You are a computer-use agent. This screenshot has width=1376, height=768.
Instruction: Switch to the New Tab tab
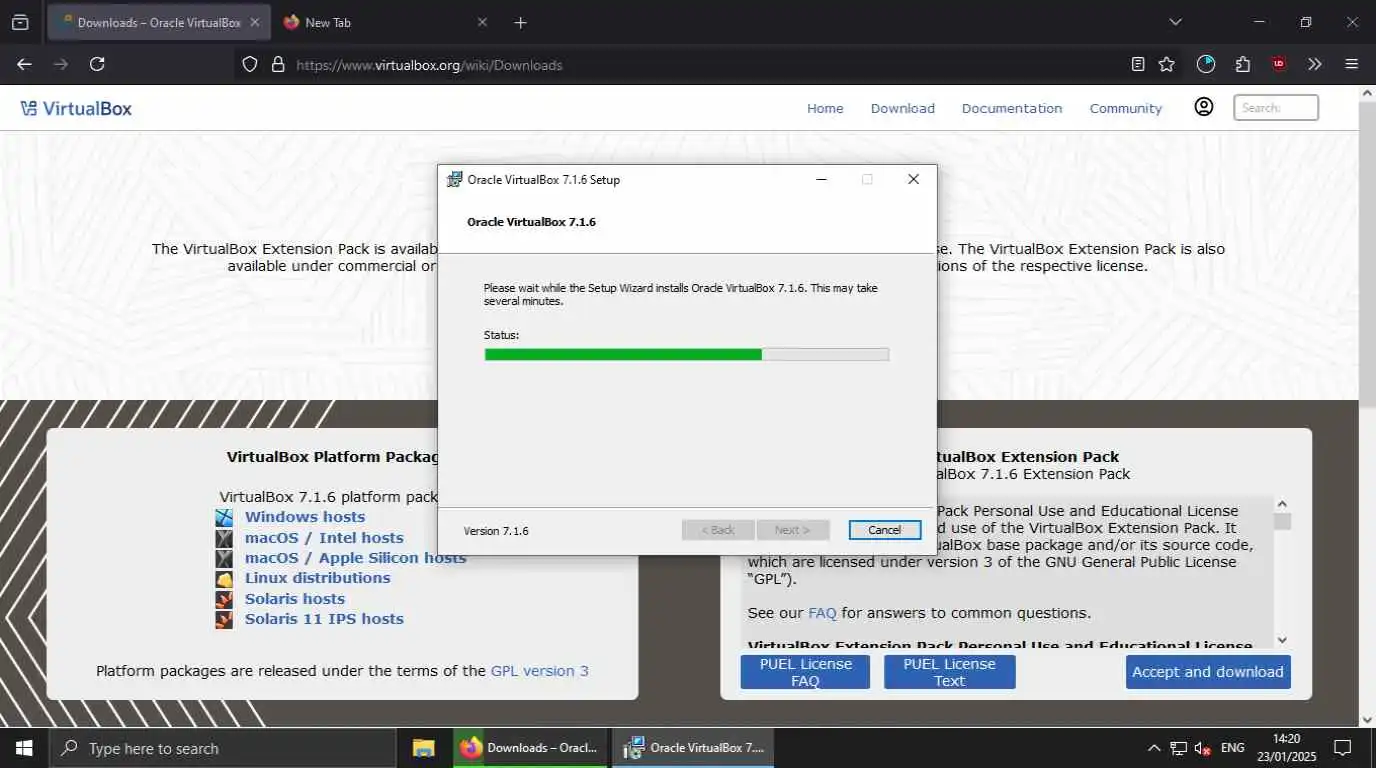pos(386,22)
